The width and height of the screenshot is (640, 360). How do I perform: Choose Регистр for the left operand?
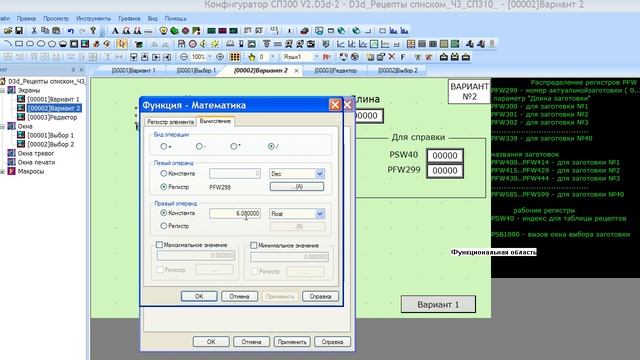pos(164,187)
